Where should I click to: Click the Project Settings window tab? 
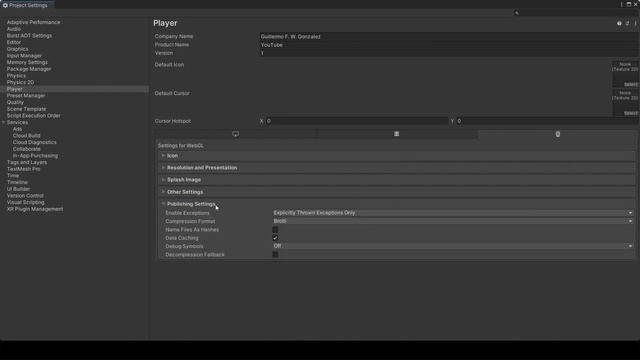28,5
